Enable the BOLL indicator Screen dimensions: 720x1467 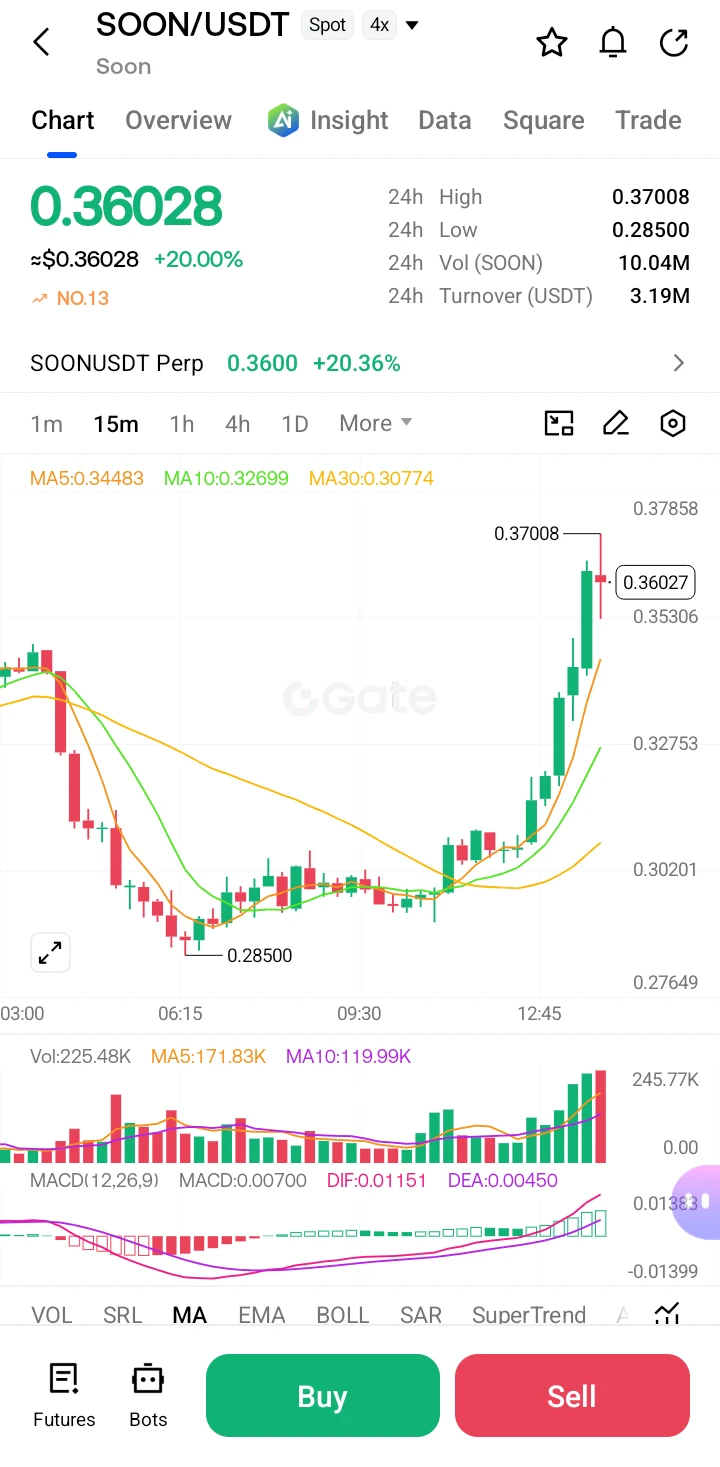[343, 1314]
